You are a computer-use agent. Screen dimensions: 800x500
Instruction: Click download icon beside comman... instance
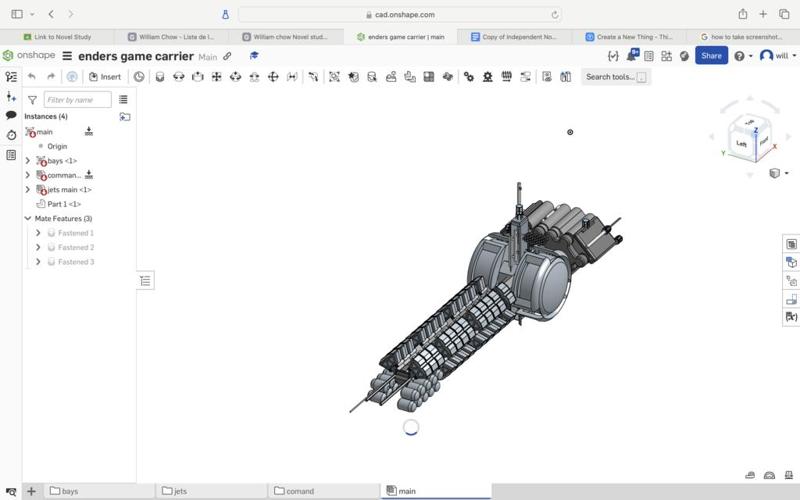coord(89,174)
